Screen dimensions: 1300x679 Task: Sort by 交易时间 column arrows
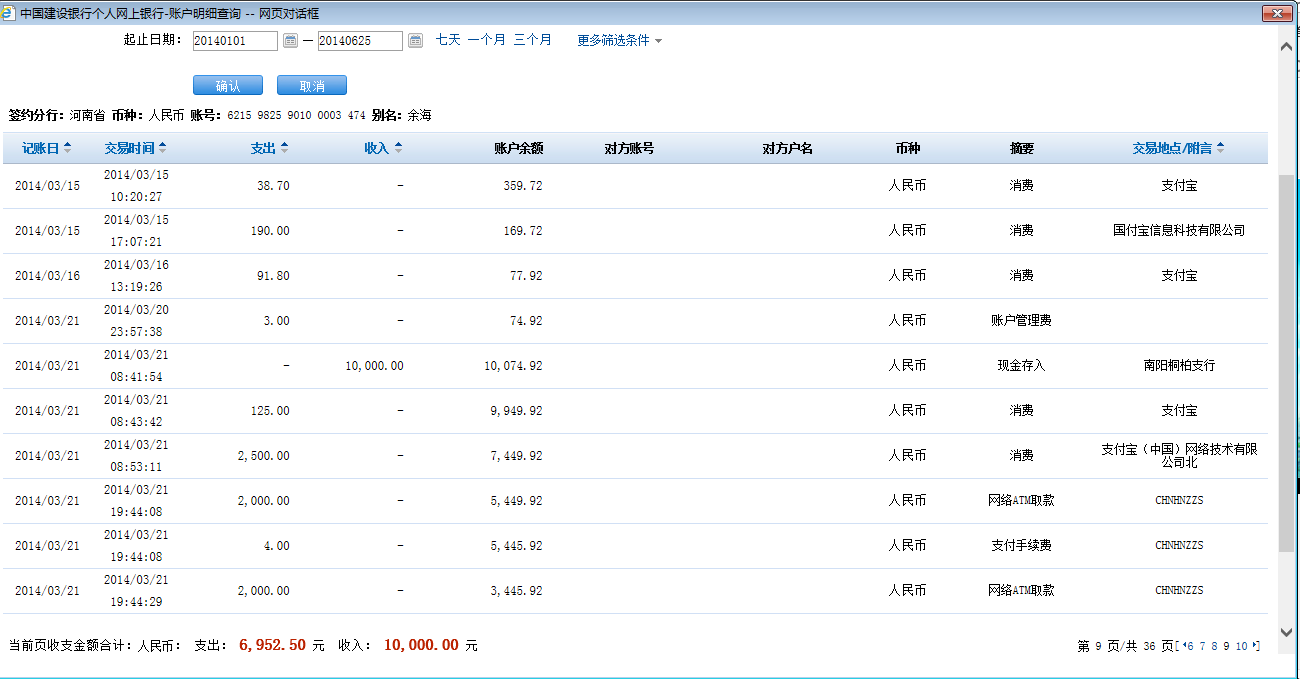163,148
